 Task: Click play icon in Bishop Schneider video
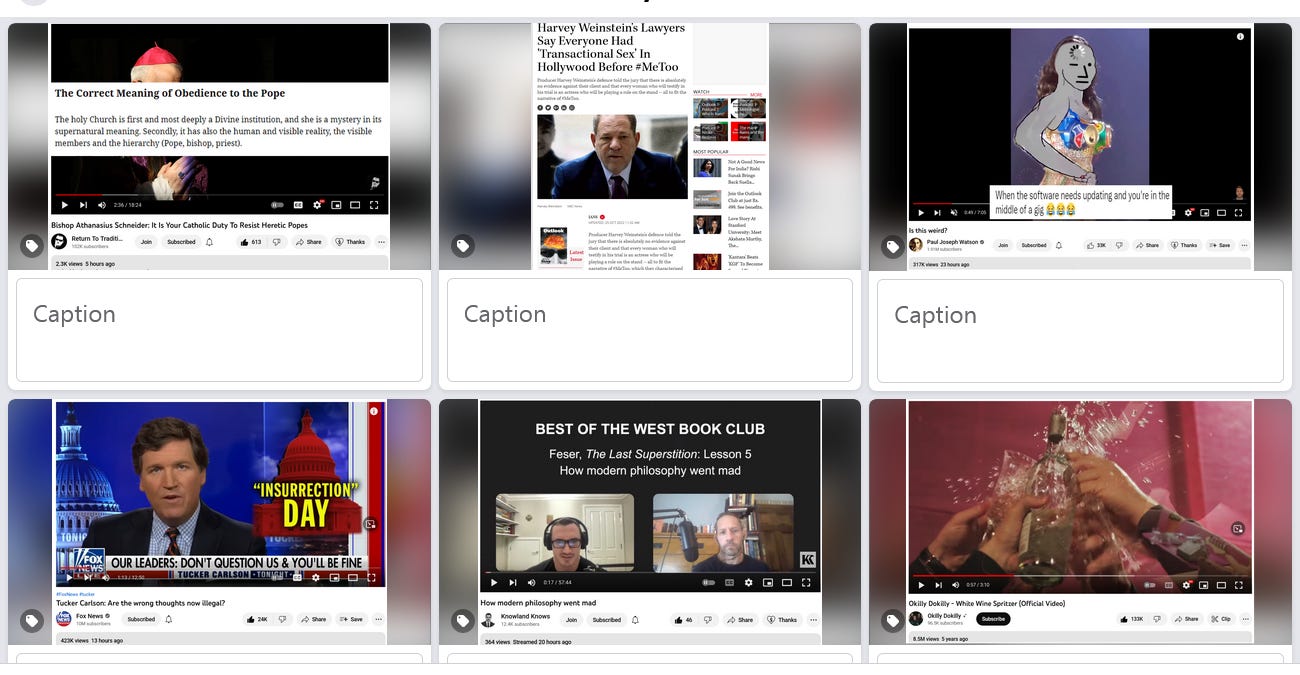(65, 205)
